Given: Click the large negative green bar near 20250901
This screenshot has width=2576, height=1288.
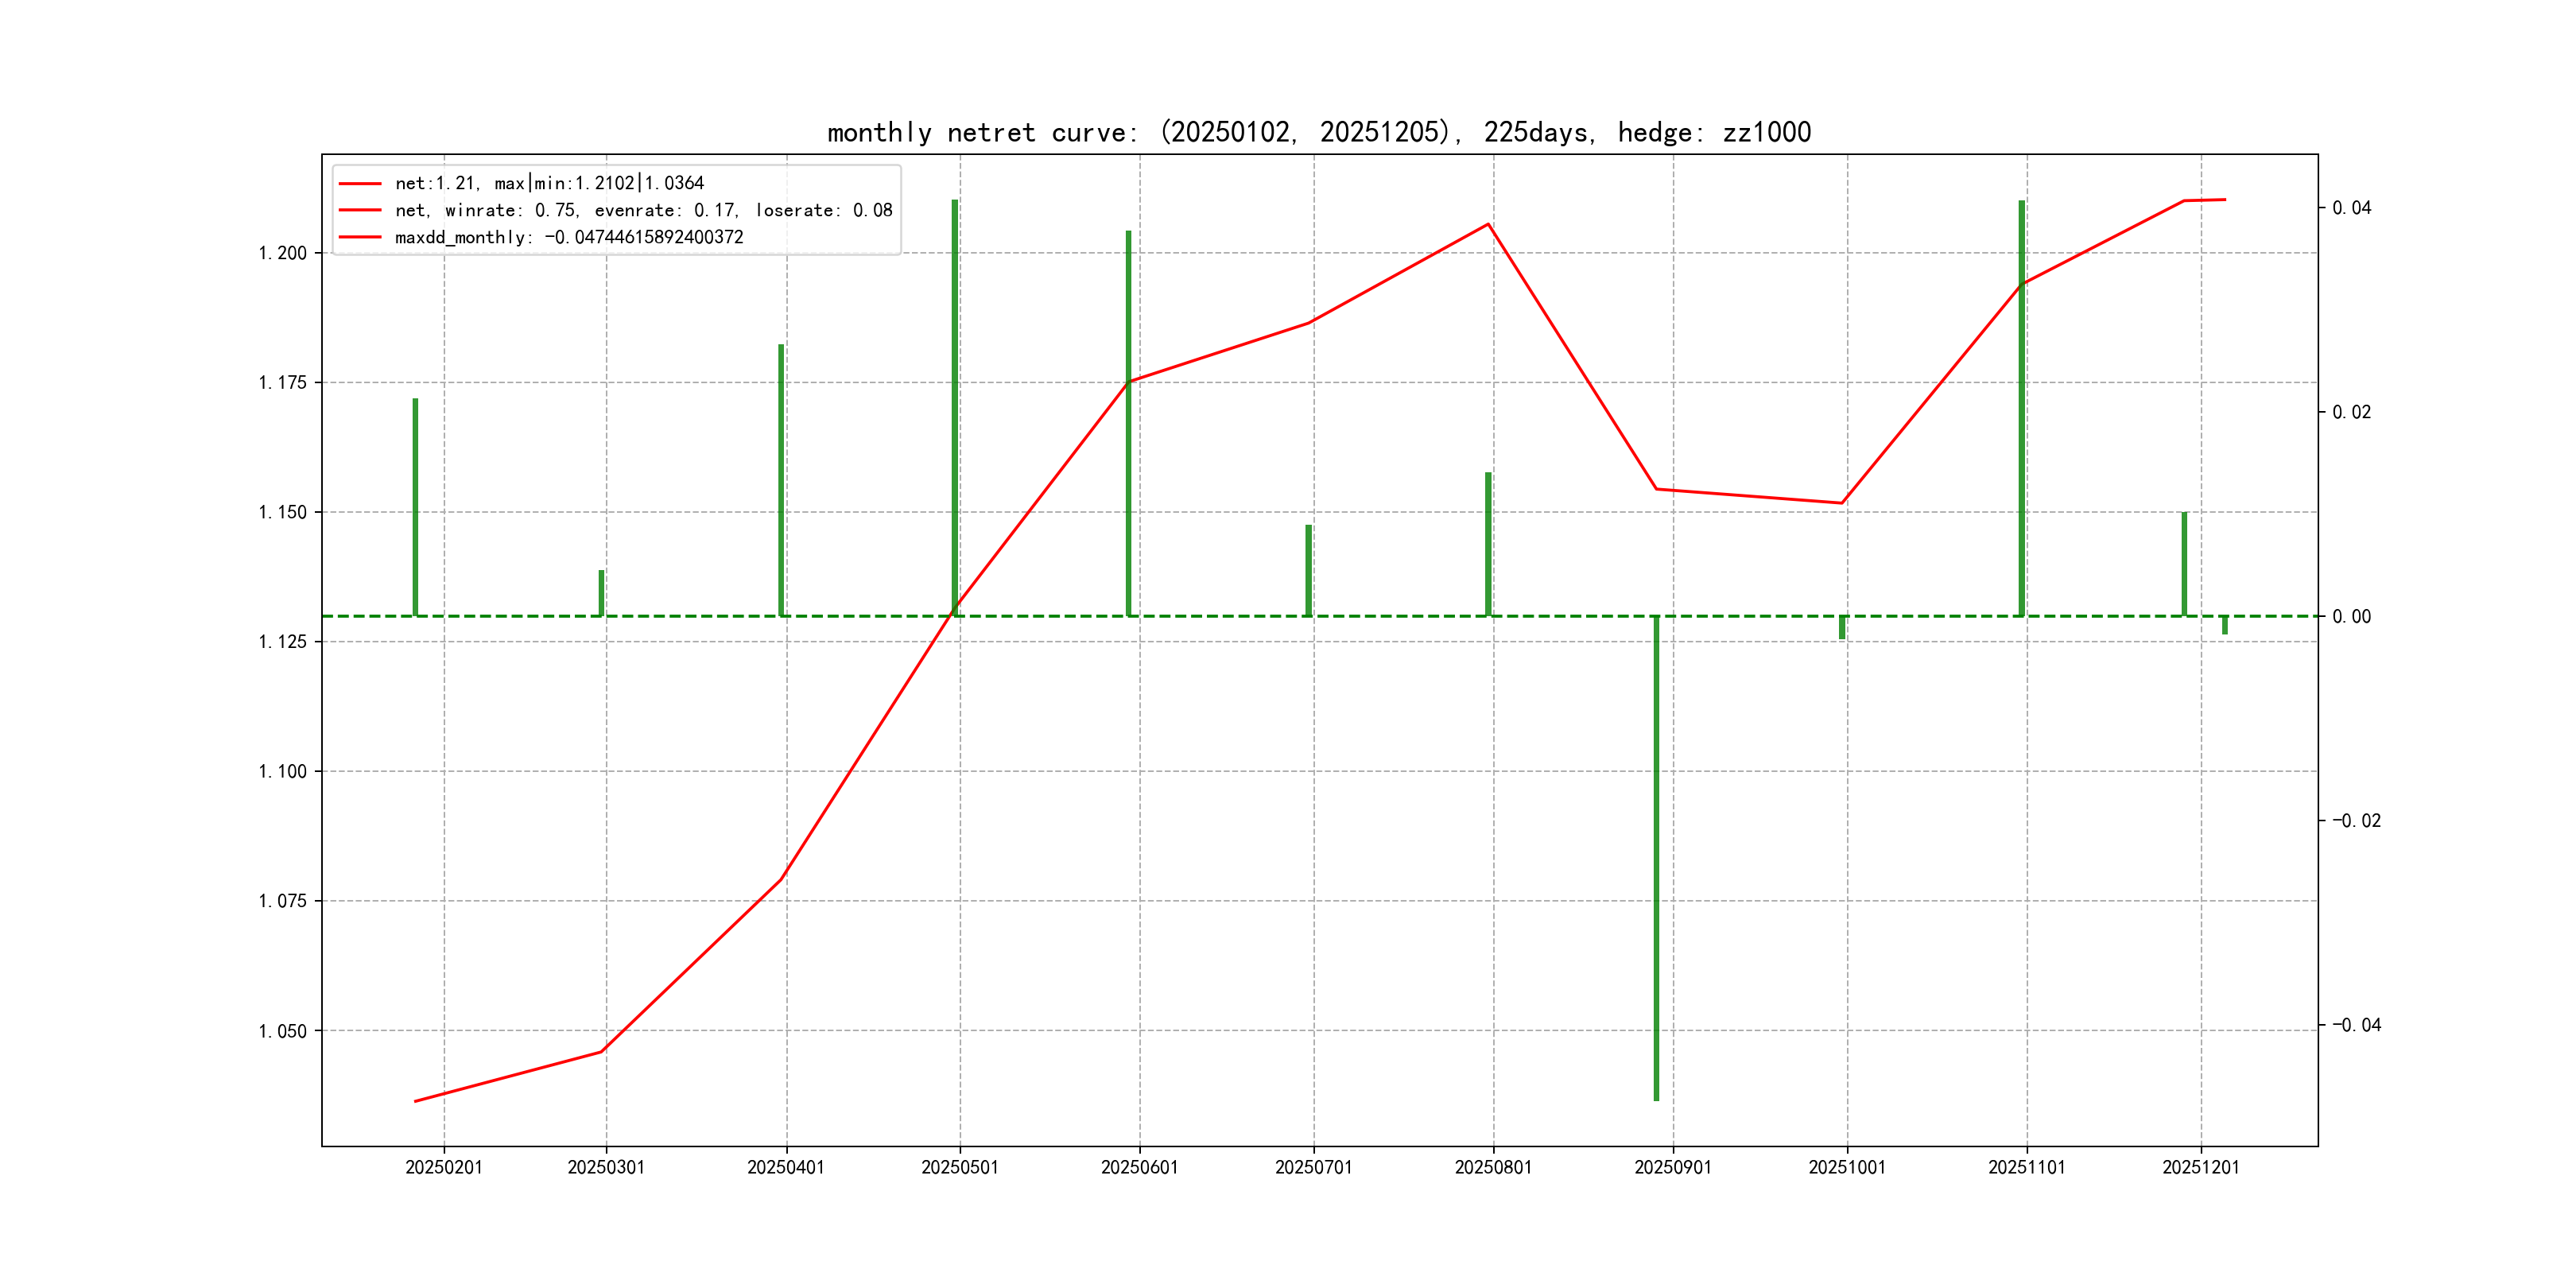Looking at the screenshot, I should pyautogui.click(x=1656, y=860).
